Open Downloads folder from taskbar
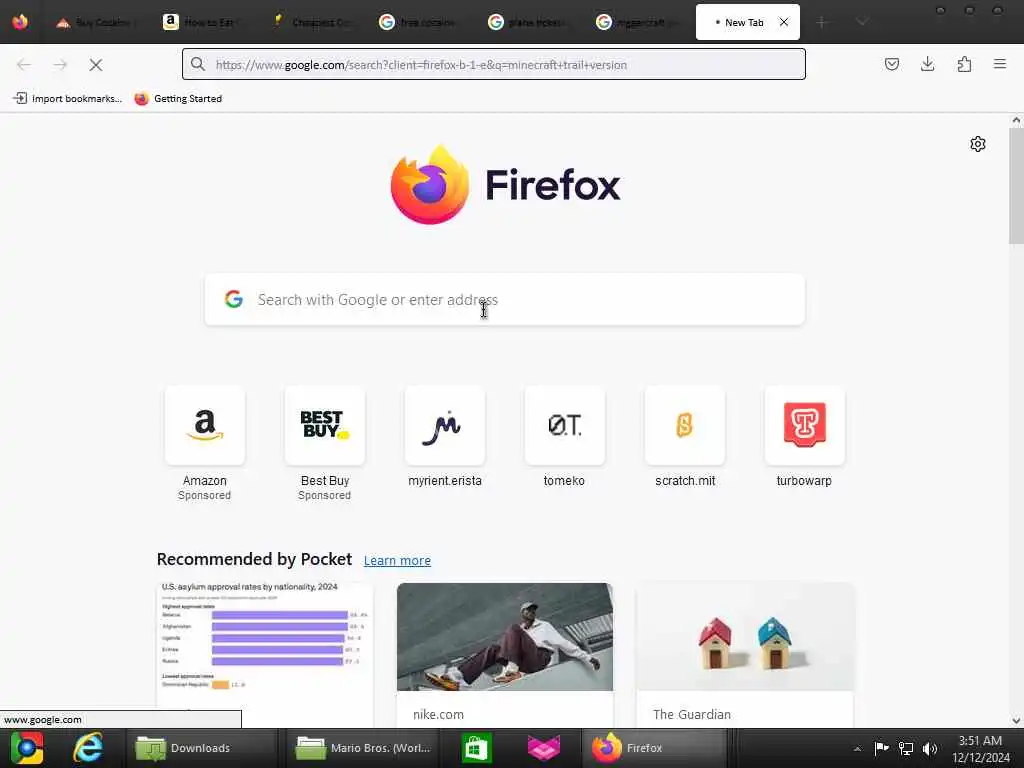The image size is (1024, 768). click(200, 748)
